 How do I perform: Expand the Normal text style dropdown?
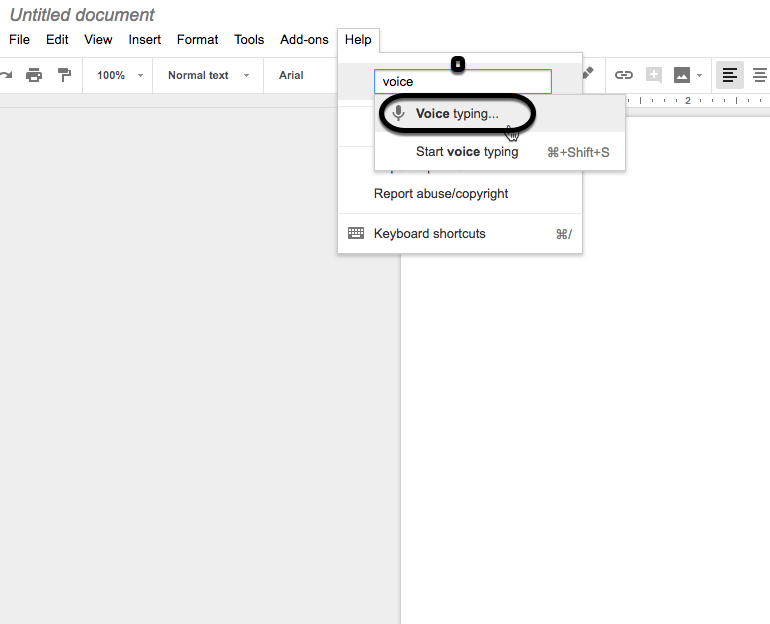click(x=208, y=75)
